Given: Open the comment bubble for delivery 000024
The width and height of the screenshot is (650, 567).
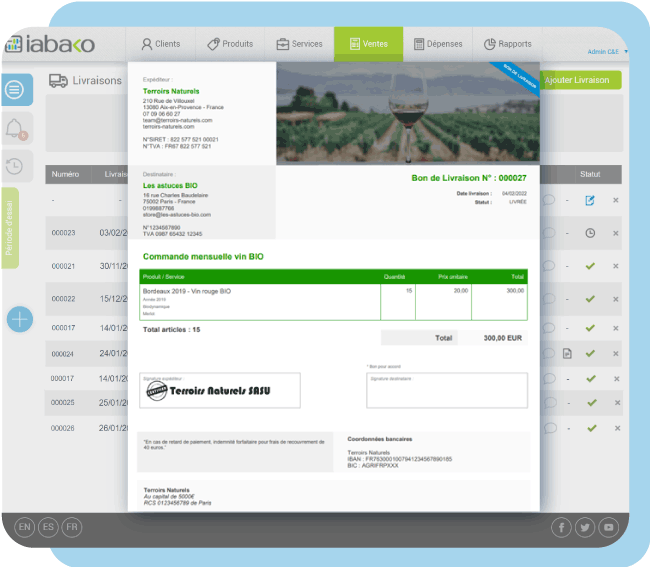Looking at the screenshot, I should 549,353.
